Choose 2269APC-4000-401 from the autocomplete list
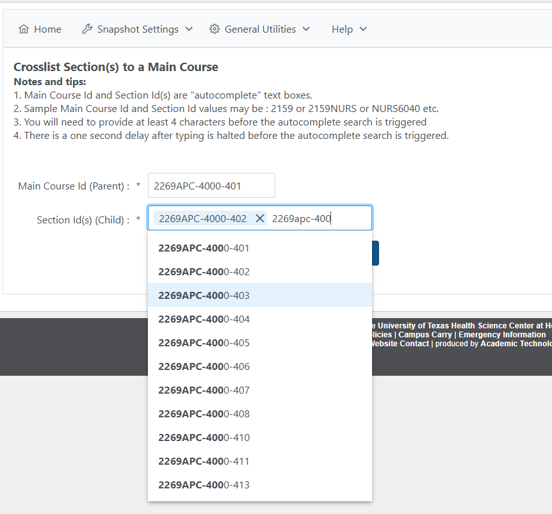The width and height of the screenshot is (552, 514). click(x=260, y=248)
